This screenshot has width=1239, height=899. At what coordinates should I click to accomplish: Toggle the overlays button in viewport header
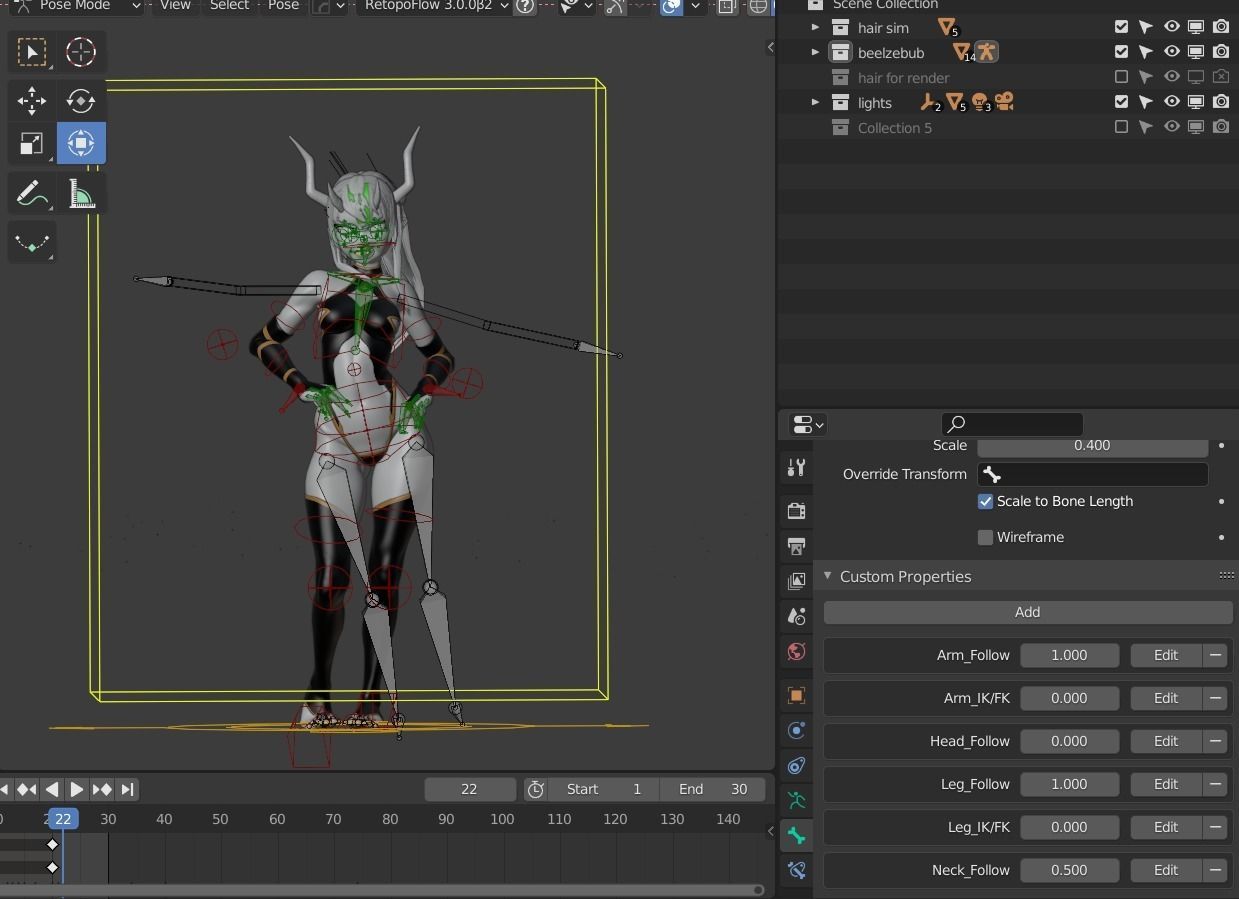point(672,6)
